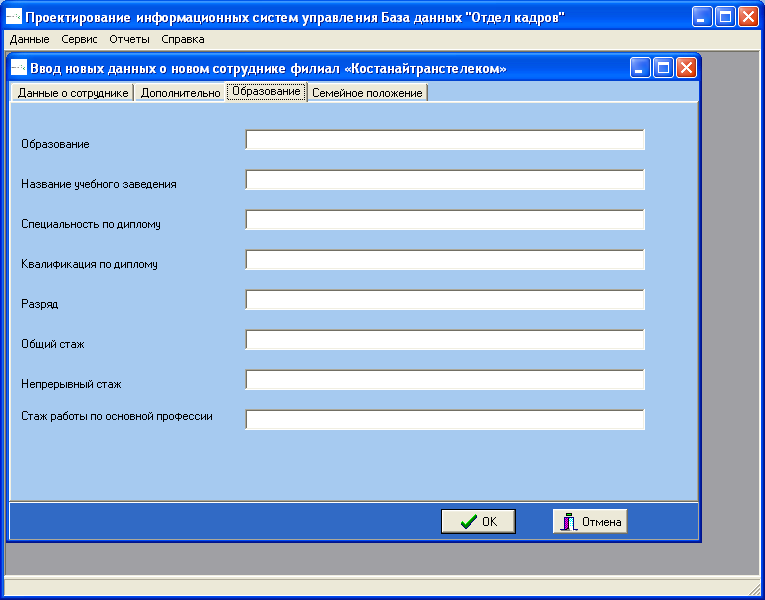Screen dimensions: 765x600
Task: Close the main Отдел кадров window
Action: [x=748, y=17]
